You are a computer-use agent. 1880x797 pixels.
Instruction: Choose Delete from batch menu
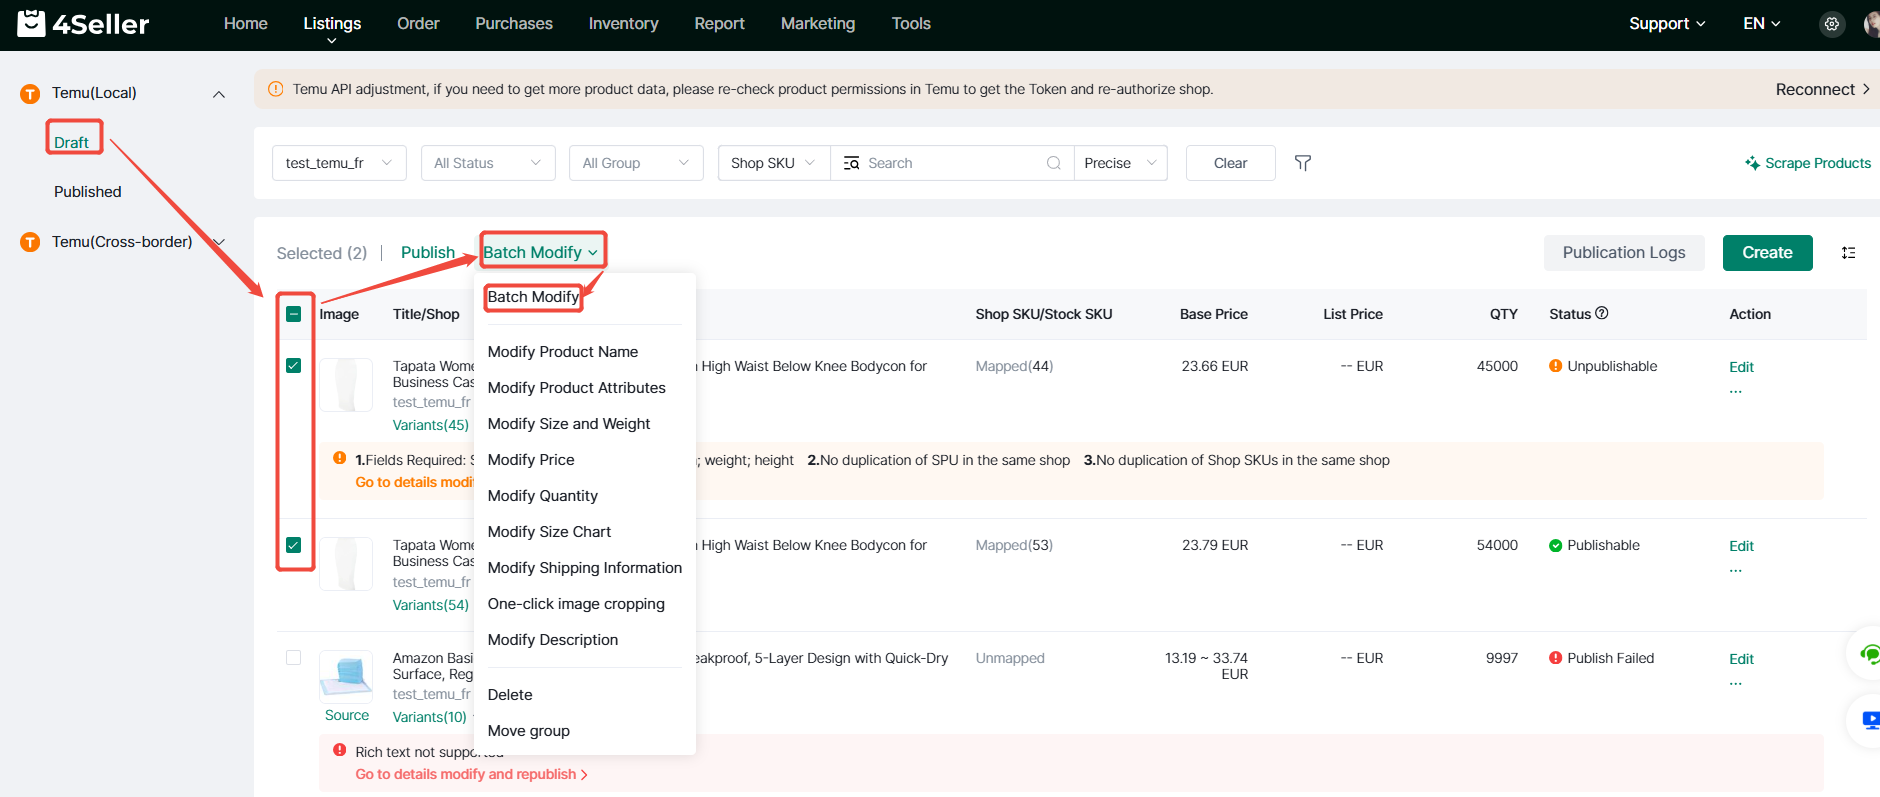click(510, 695)
